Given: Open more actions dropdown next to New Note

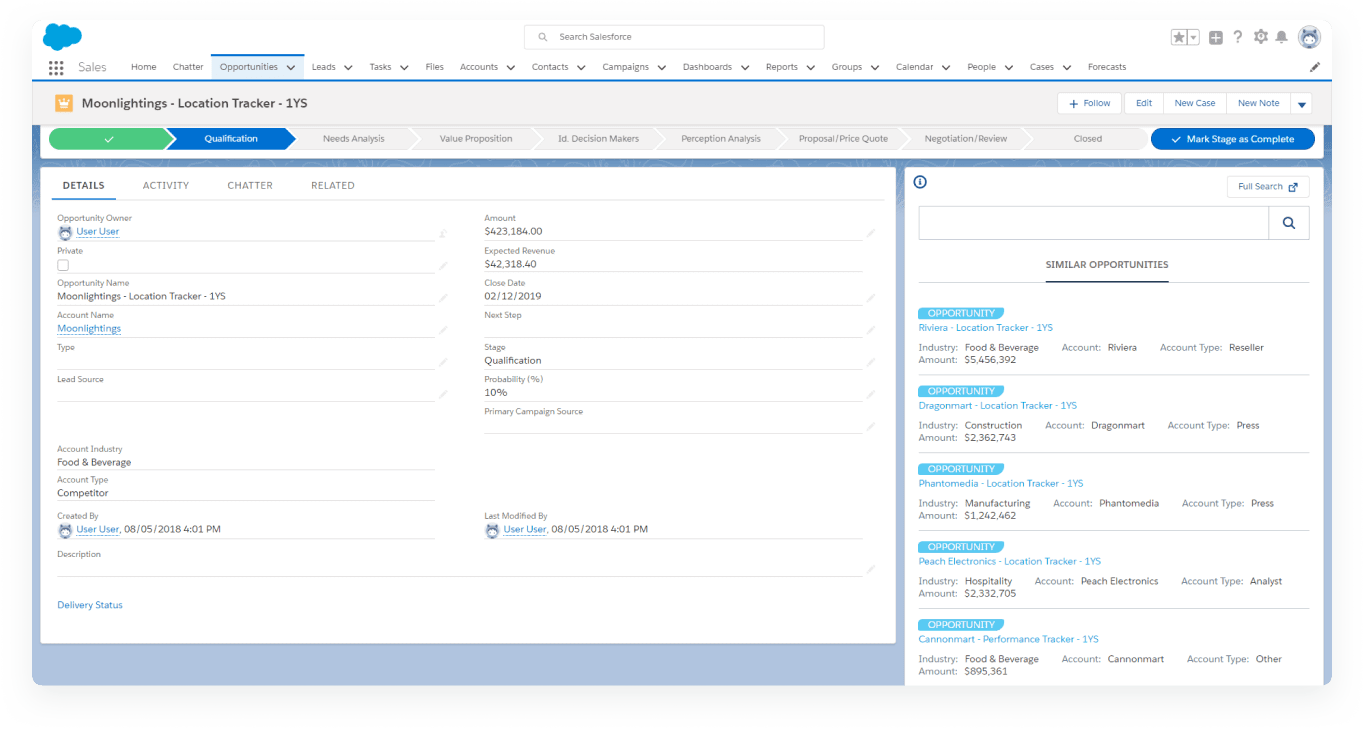Looking at the screenshot, I should click(1301, 104).
